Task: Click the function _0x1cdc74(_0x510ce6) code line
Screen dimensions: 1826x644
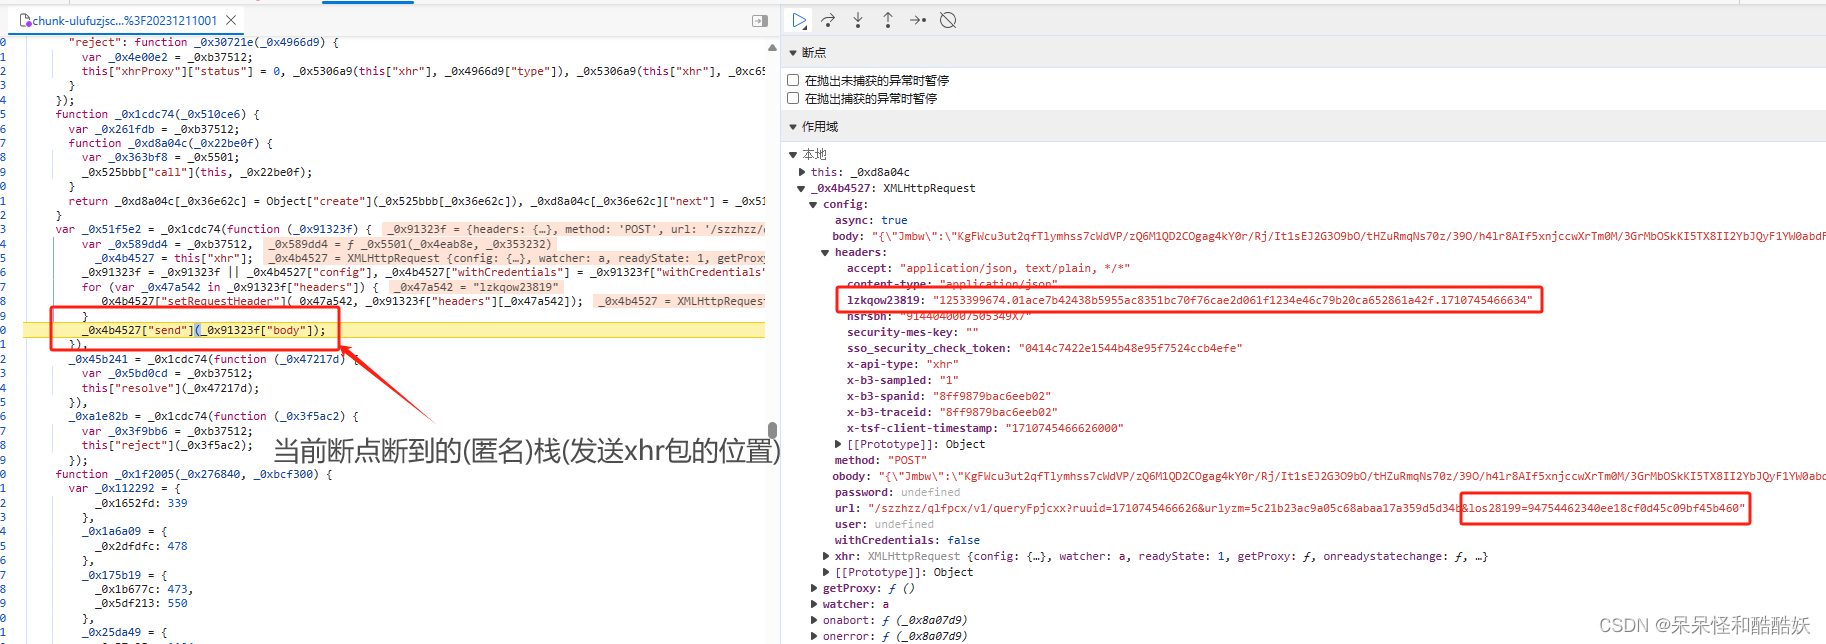Action: tap(158, 114)
